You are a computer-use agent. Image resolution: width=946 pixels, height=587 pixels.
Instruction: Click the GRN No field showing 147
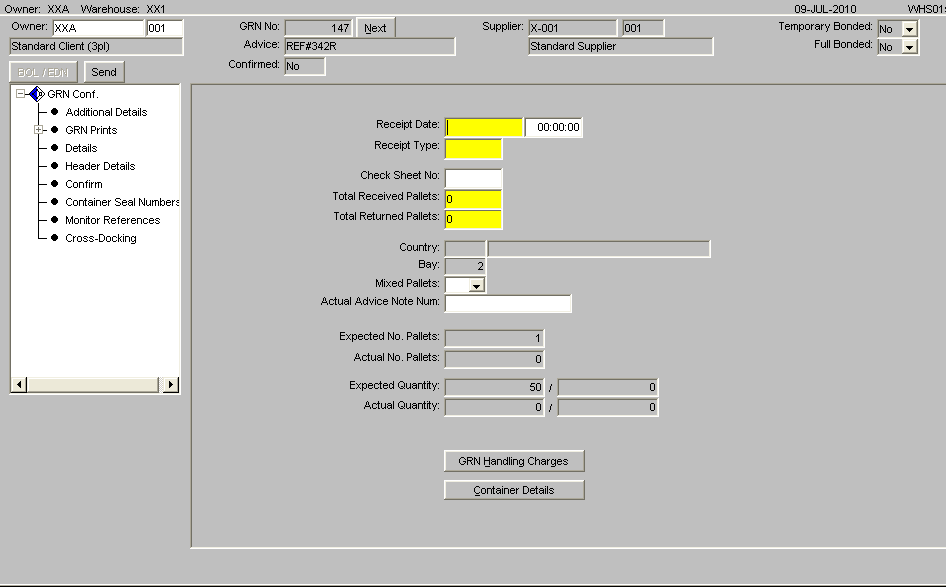[x=319, y=28]
